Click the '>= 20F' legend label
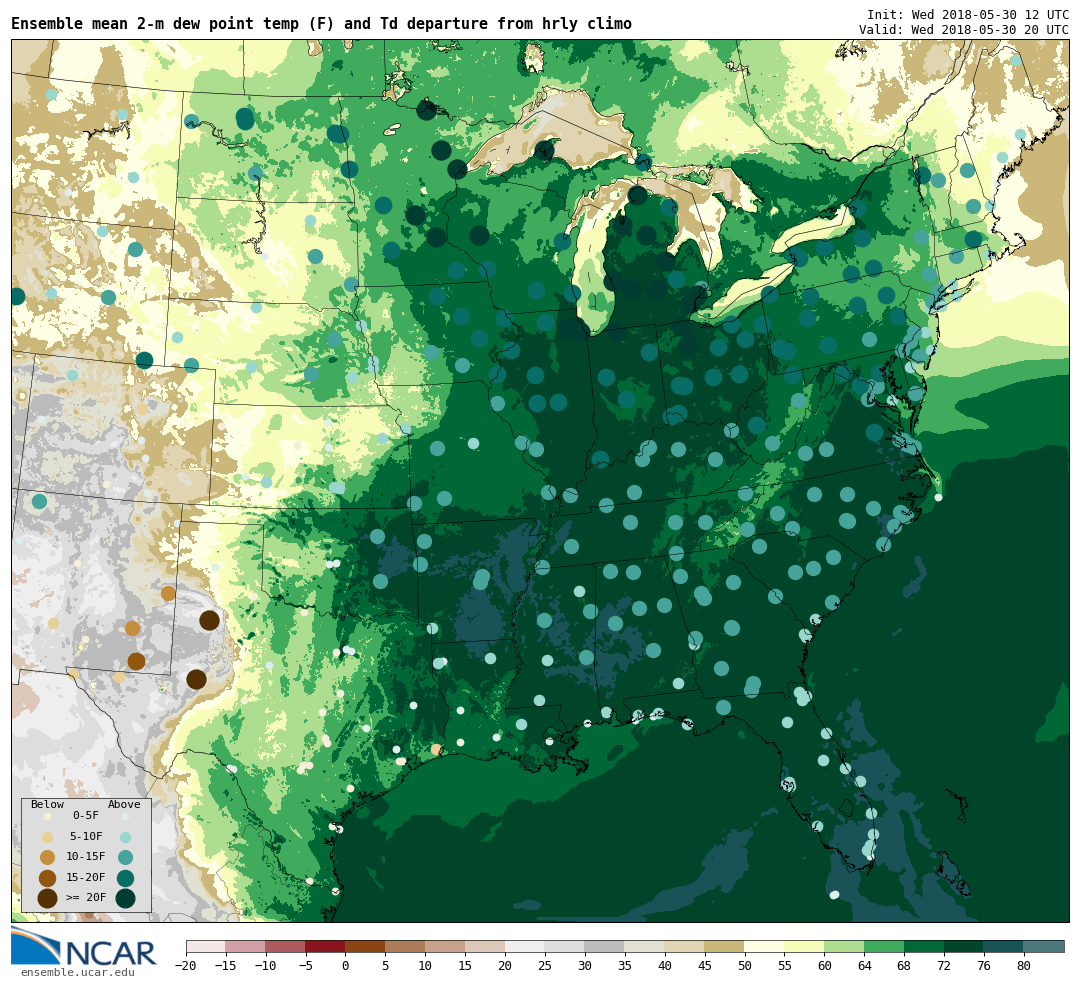Screen dimensions: 1080x985 [86, 897]
